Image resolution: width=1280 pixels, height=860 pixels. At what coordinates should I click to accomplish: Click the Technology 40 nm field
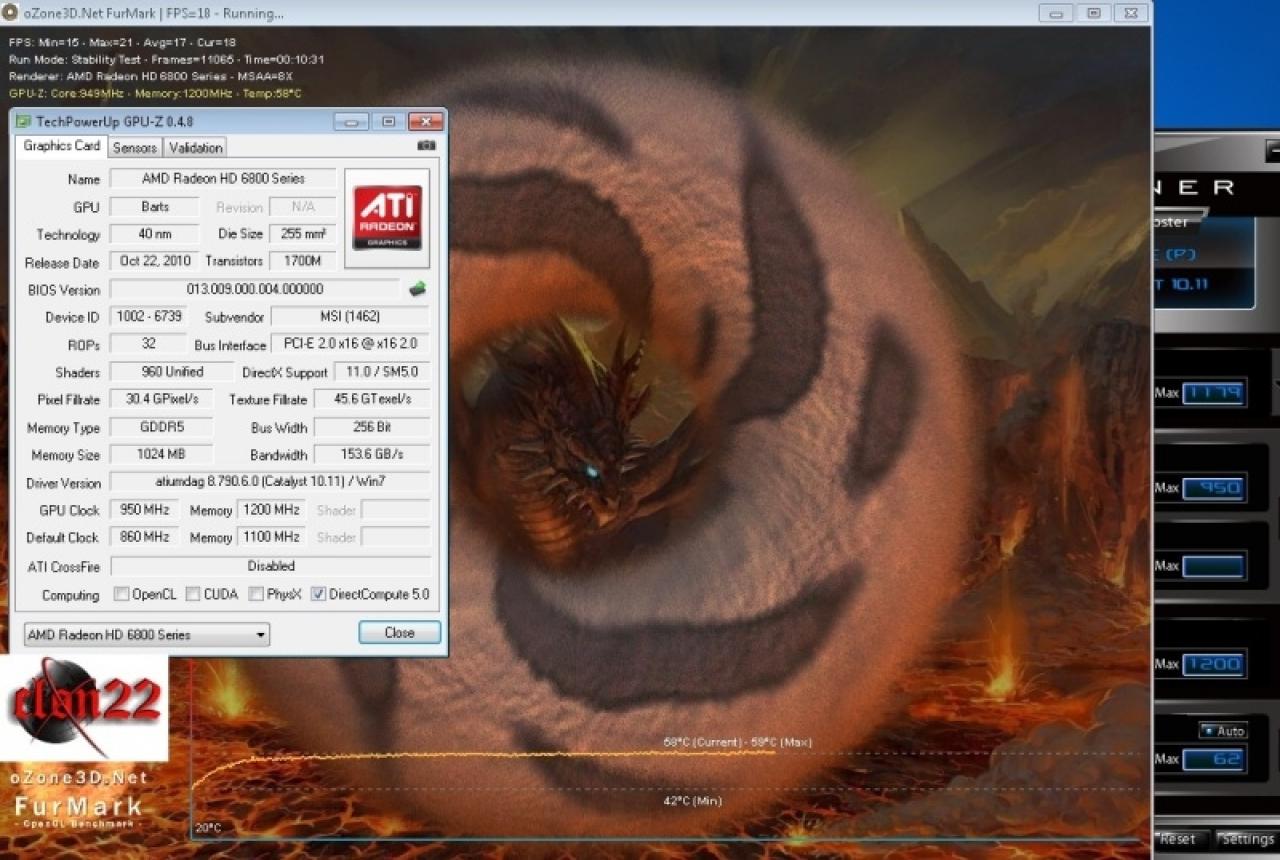point(155,234)
